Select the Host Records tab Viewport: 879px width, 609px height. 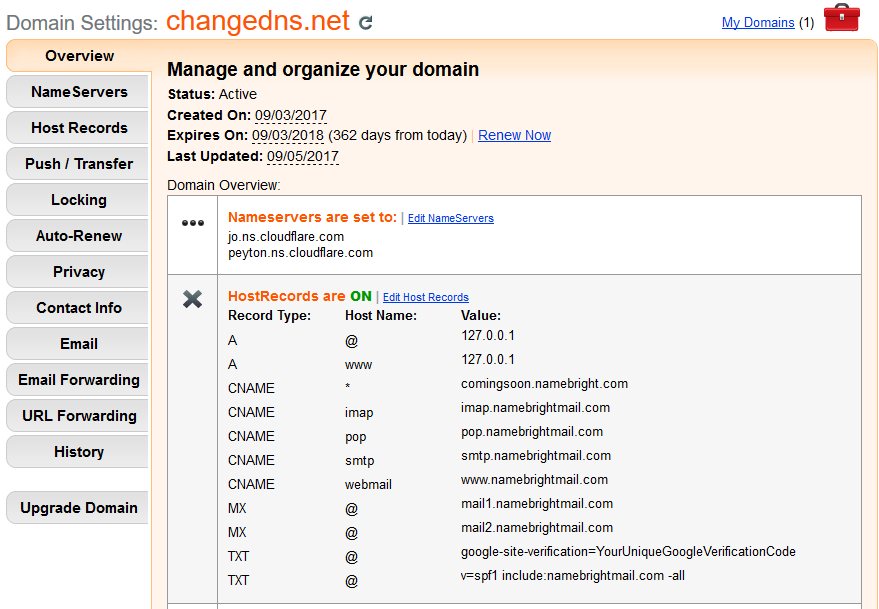tap(79, 128)
